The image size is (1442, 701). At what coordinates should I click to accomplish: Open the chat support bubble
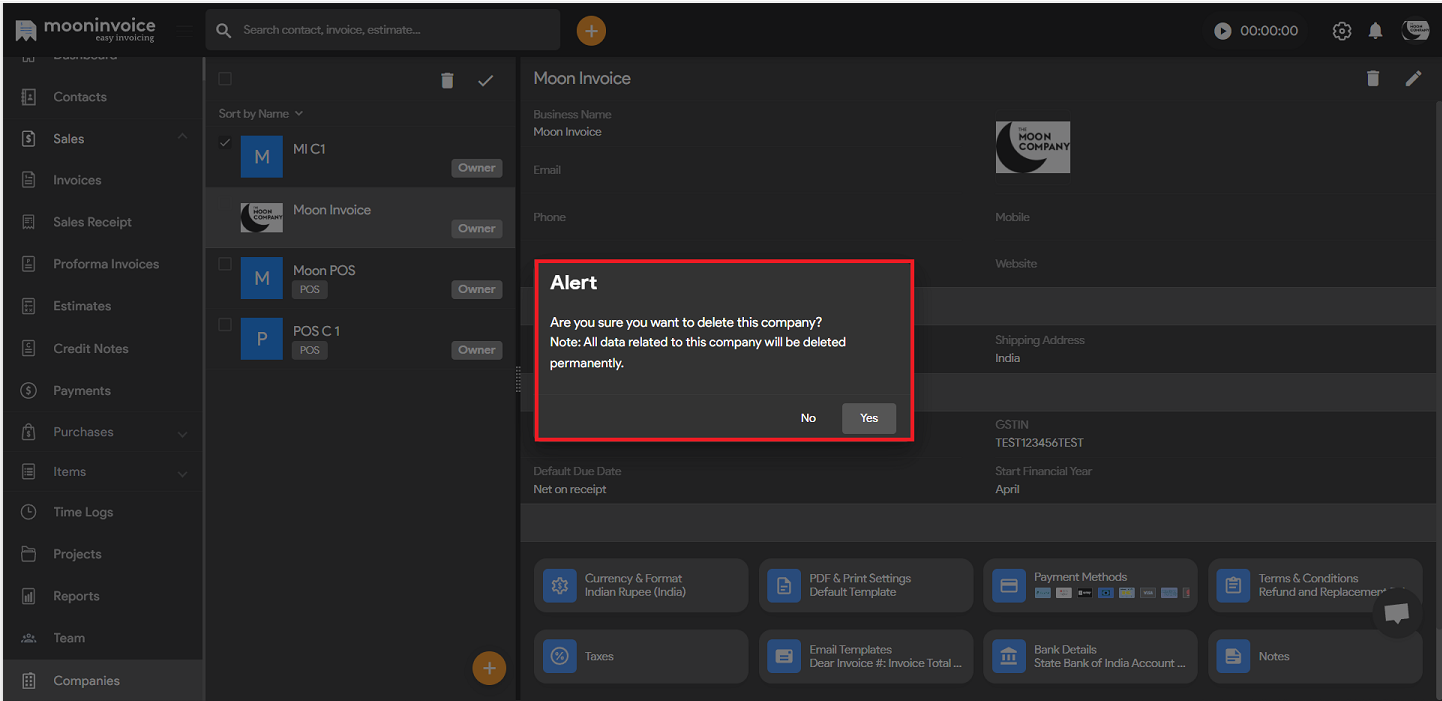point(1397,613)
